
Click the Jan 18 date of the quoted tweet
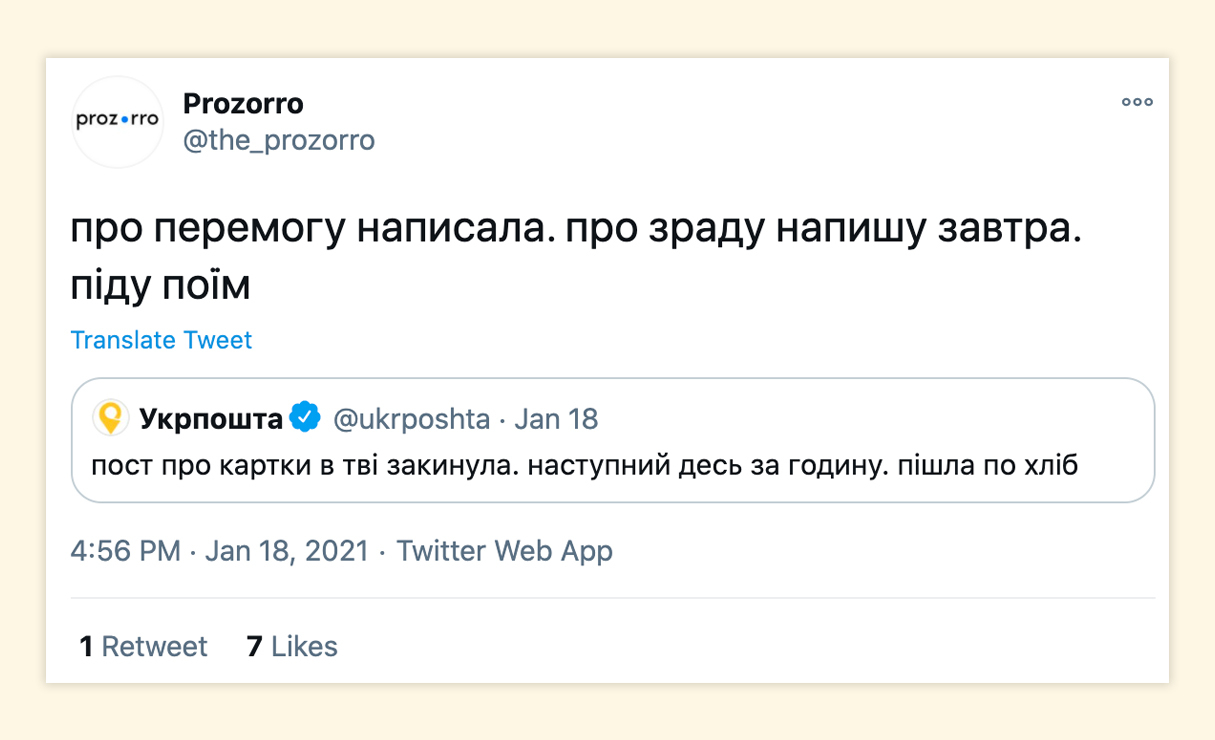pyautogui.click(x=556, y=418)
